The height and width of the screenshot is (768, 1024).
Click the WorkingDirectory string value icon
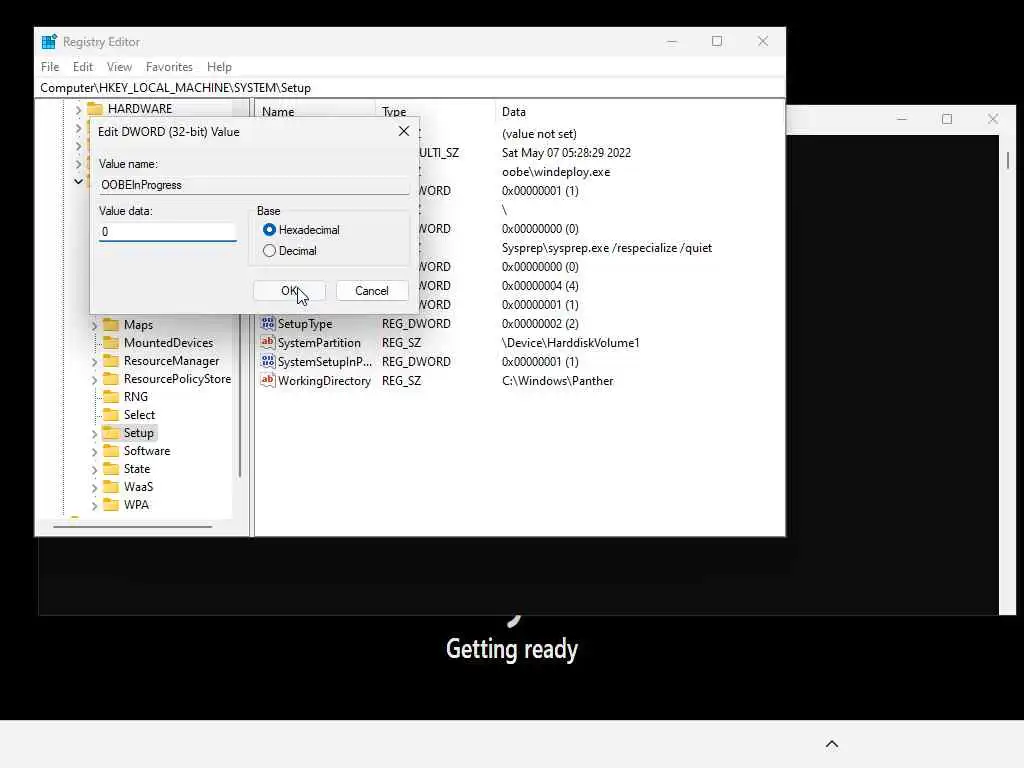click(268, 379)
